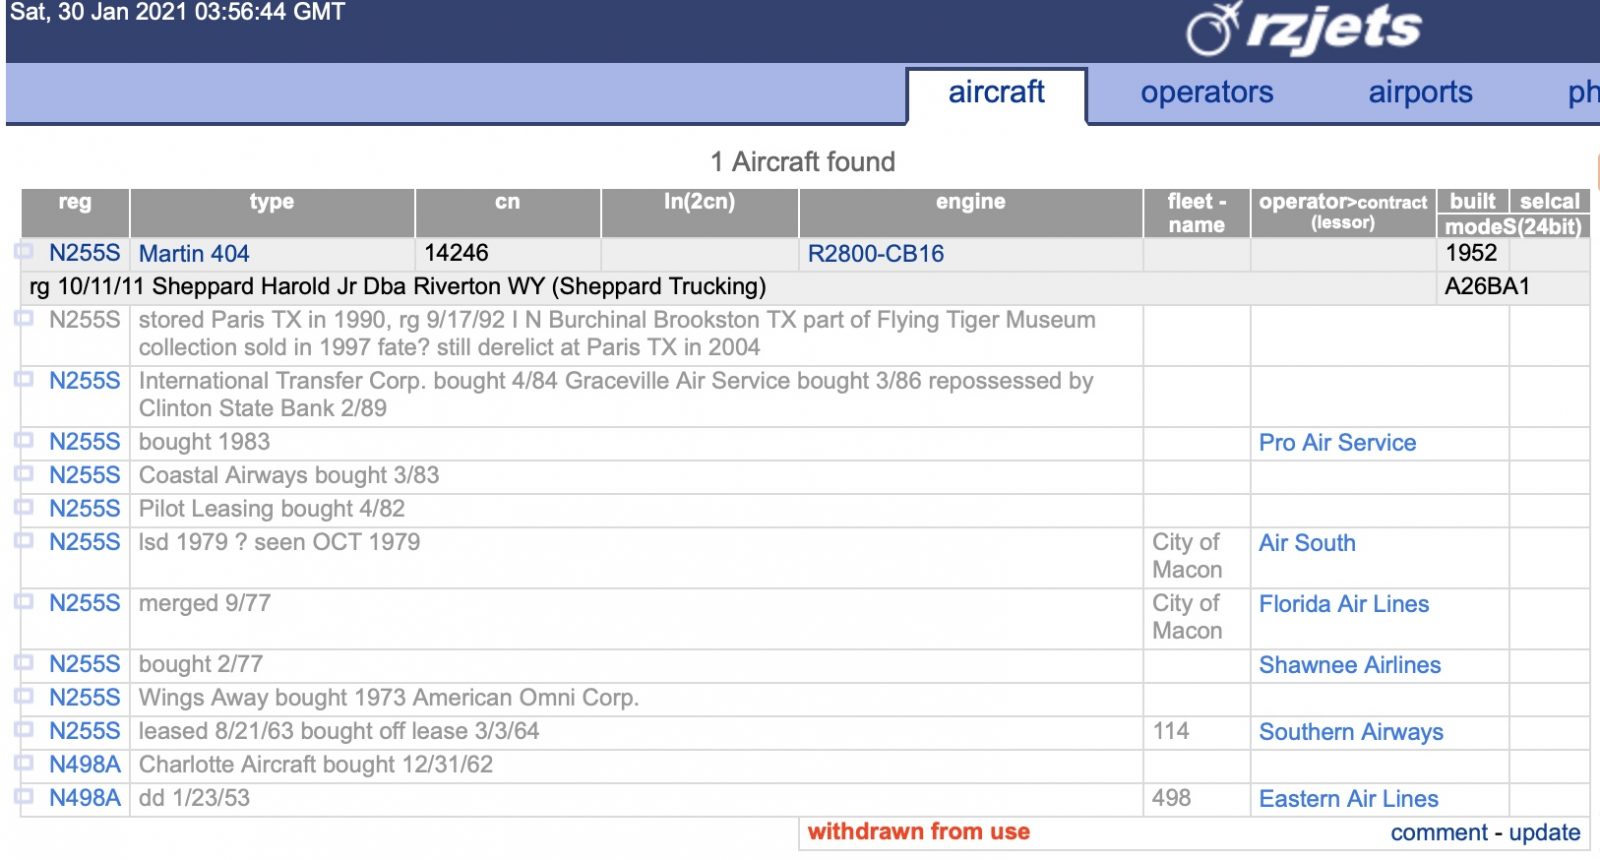Click the 'withdrawn from use' status text
Image resolution: width=1600 pixels, height=860 pixels.
919,832
